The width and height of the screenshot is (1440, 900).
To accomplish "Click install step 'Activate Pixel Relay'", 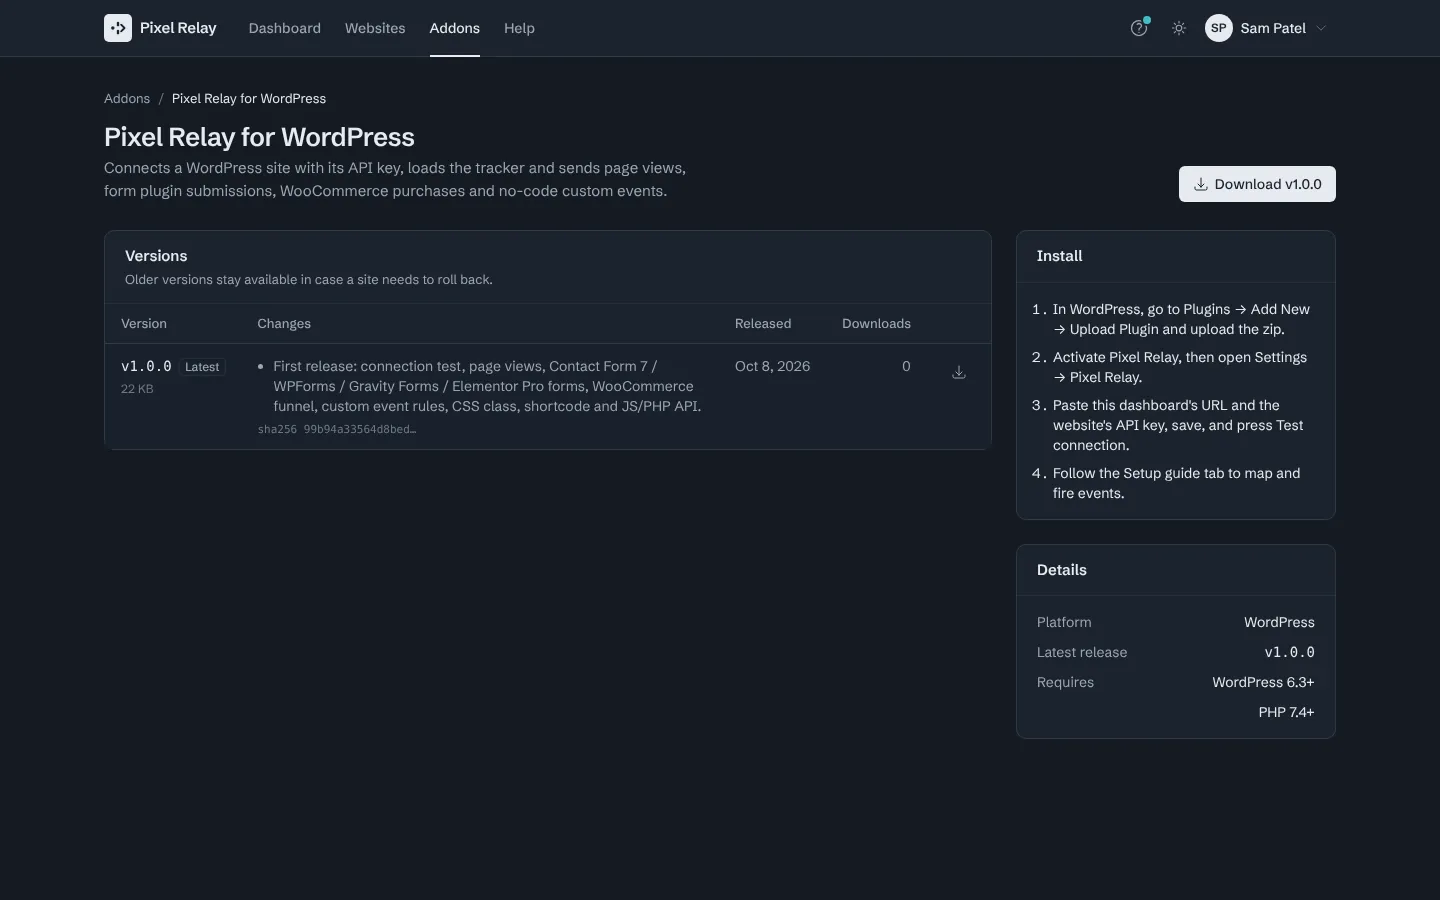I will (x=1180, y=367).
